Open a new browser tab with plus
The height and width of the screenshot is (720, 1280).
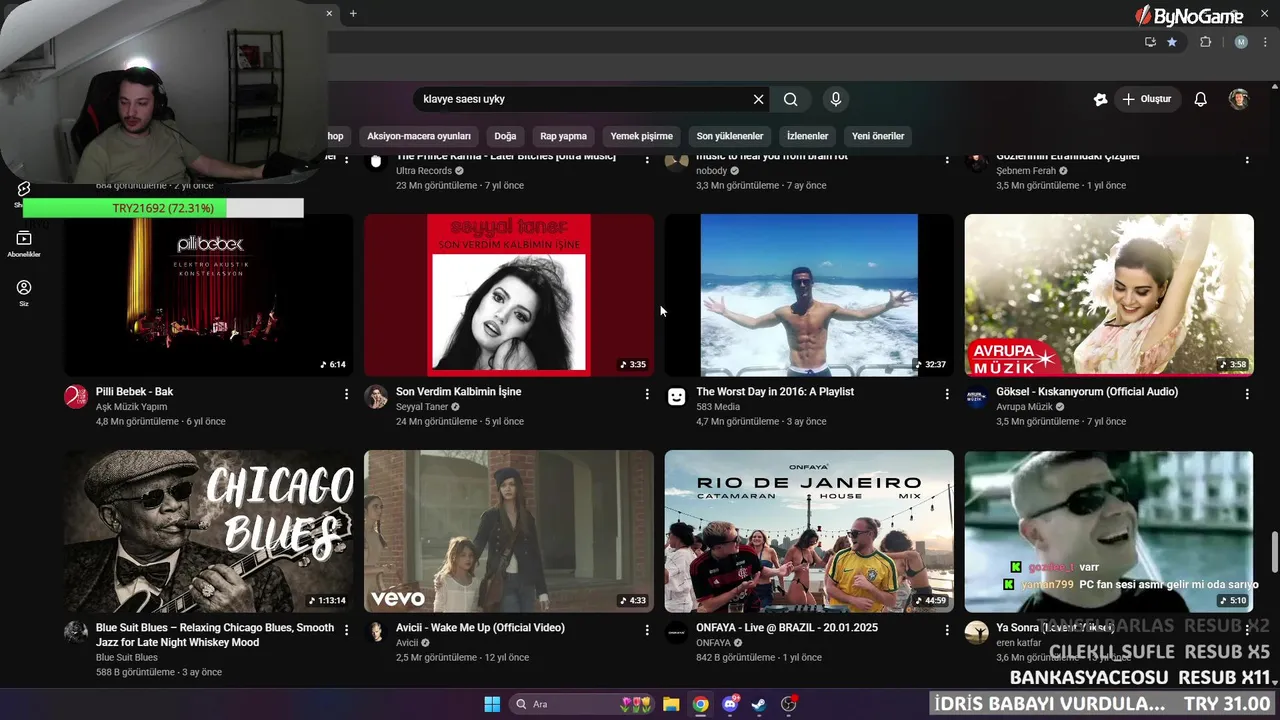click(353, 13)
